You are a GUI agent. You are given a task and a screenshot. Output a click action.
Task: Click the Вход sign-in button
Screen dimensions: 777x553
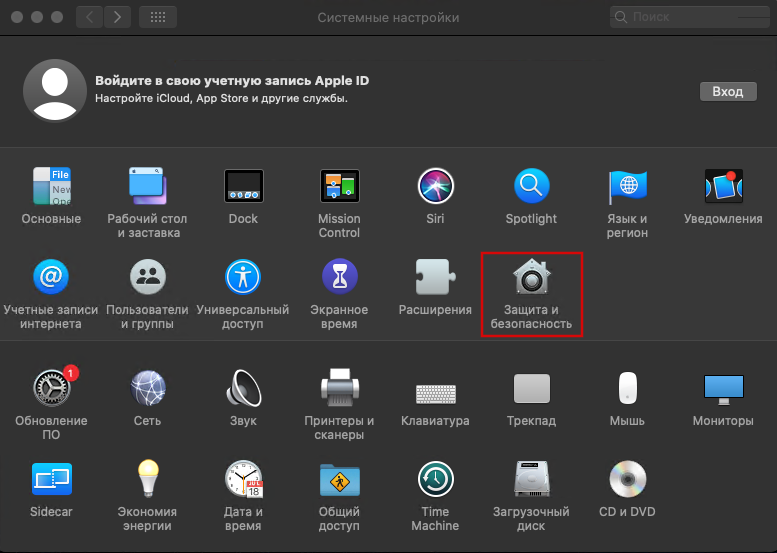tap(728, 92)
